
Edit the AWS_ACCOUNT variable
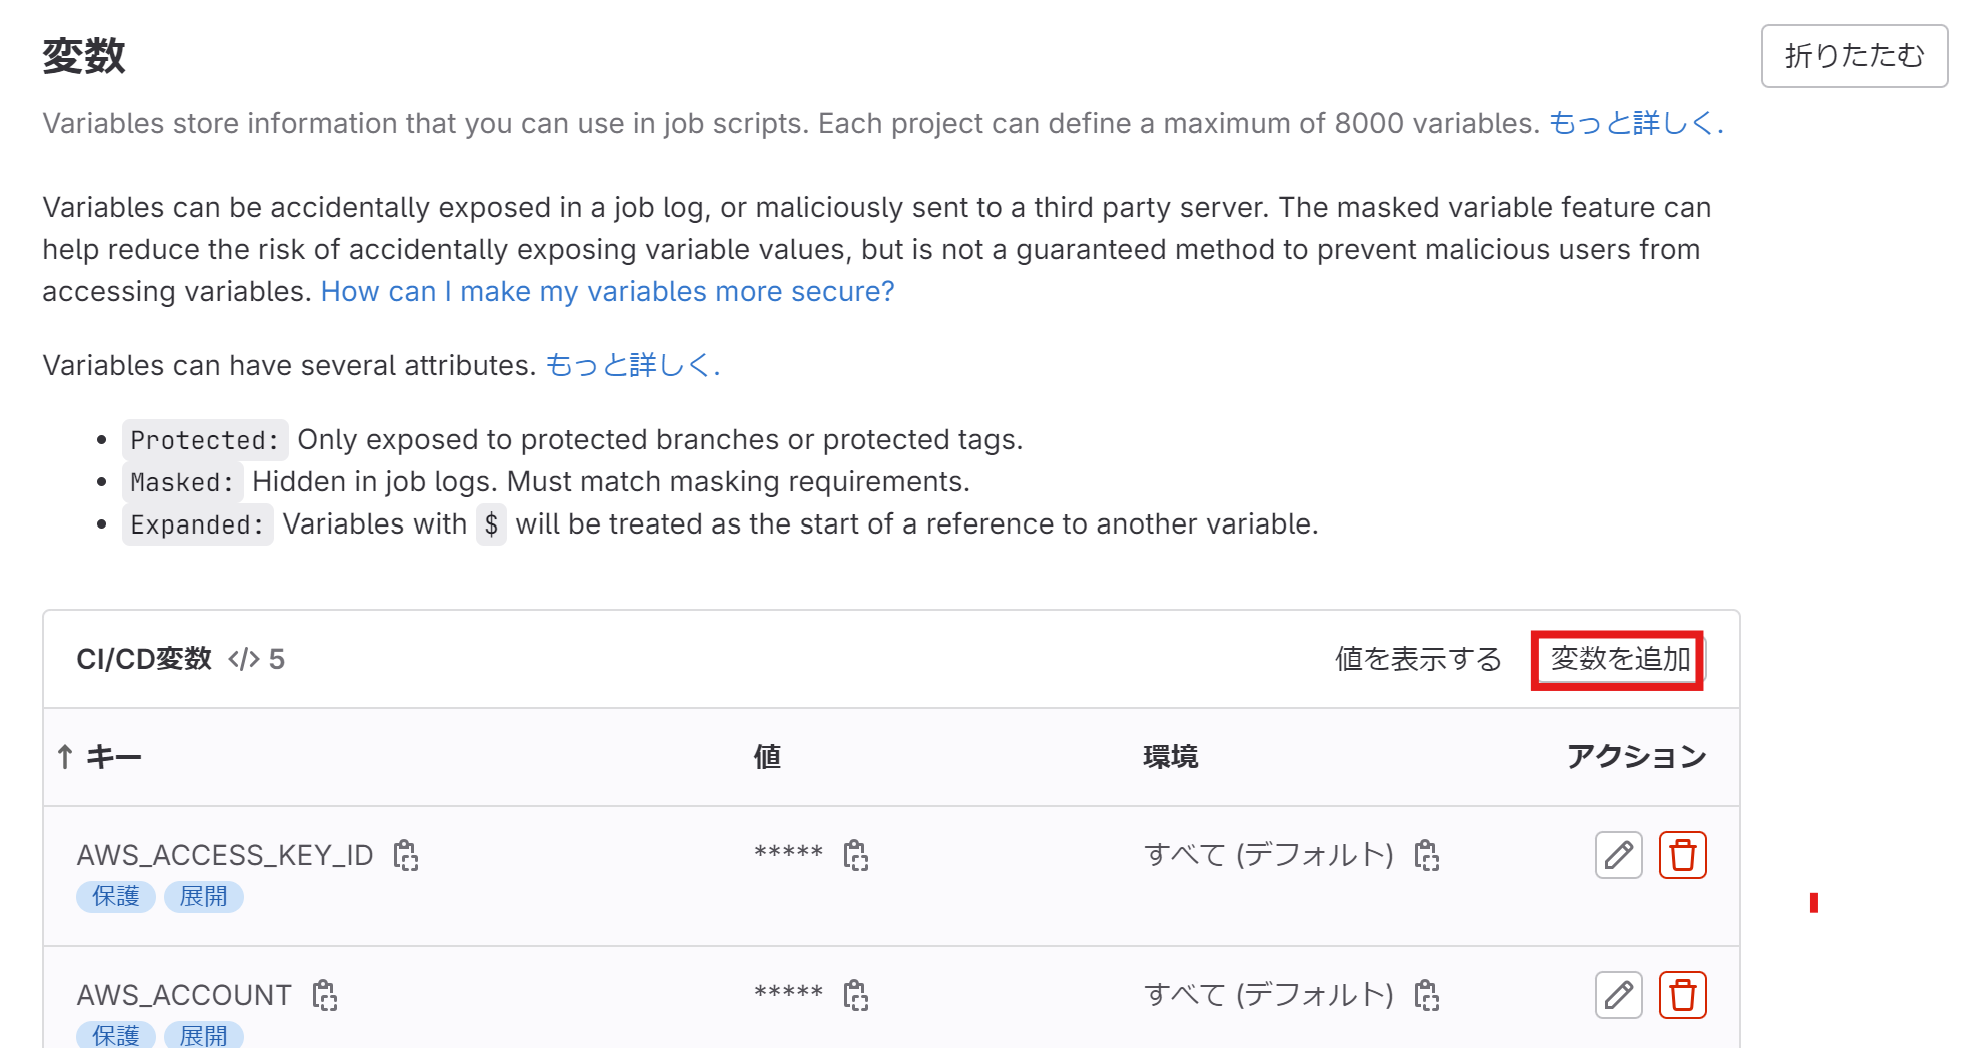click(1619, 995)
